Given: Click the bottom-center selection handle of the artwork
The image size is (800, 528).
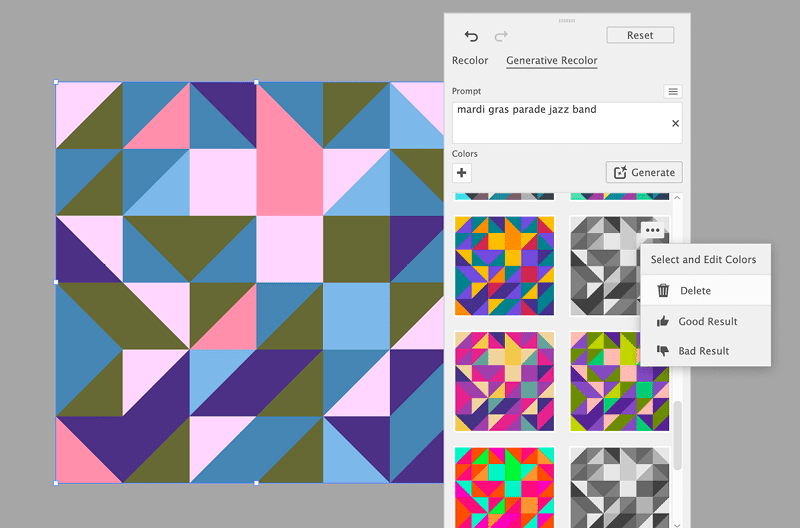Looking at the screenshot, I should pos(256,483).
